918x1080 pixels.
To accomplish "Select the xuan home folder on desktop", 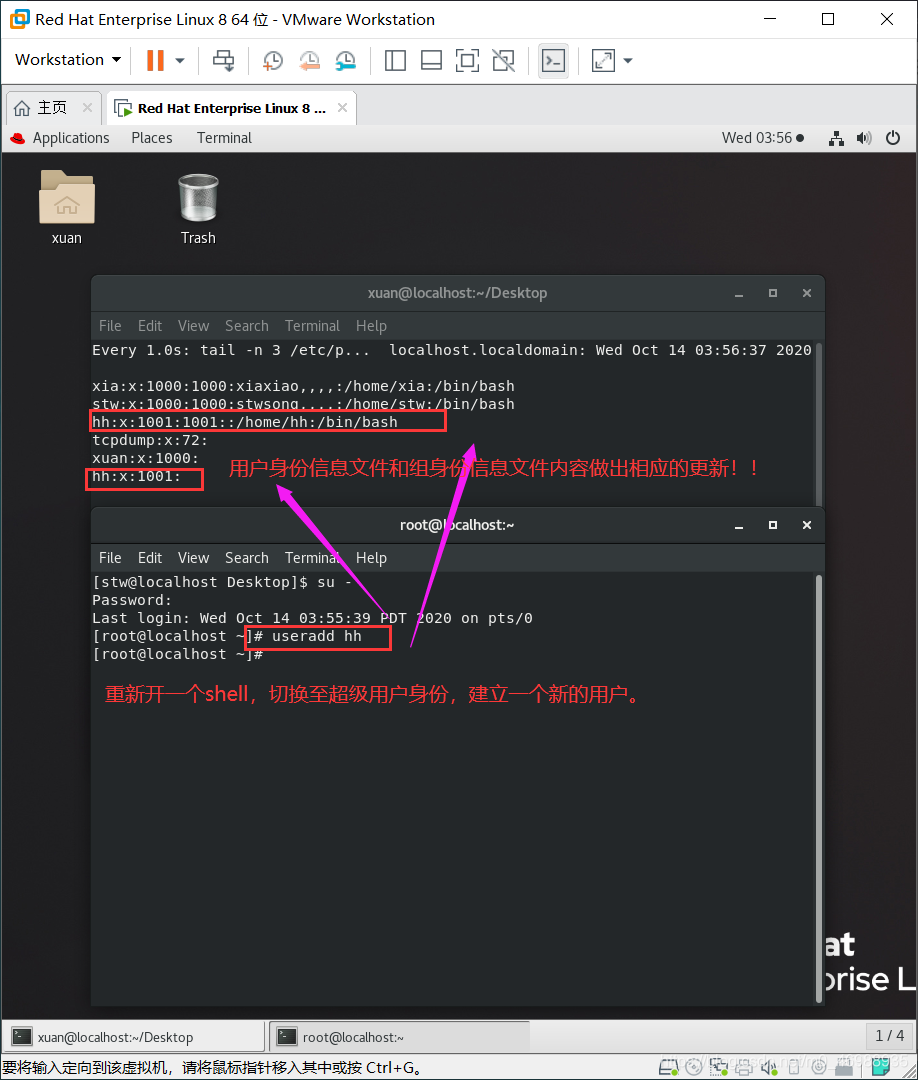I will point(66,208).
